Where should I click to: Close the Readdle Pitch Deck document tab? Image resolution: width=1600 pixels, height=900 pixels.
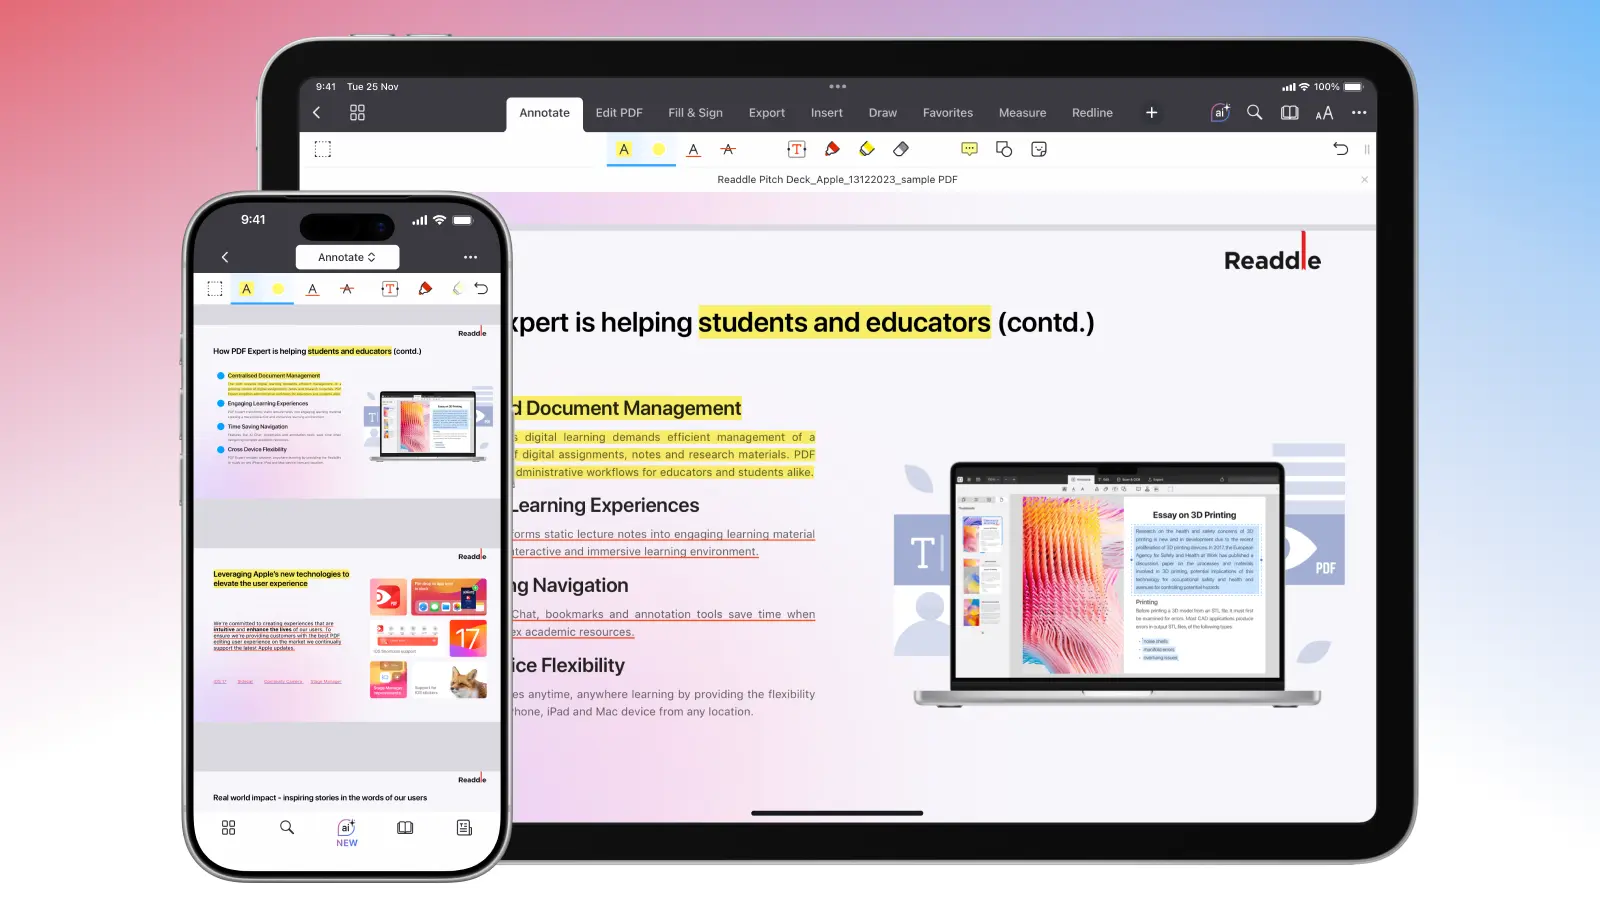click(1364, 180)
